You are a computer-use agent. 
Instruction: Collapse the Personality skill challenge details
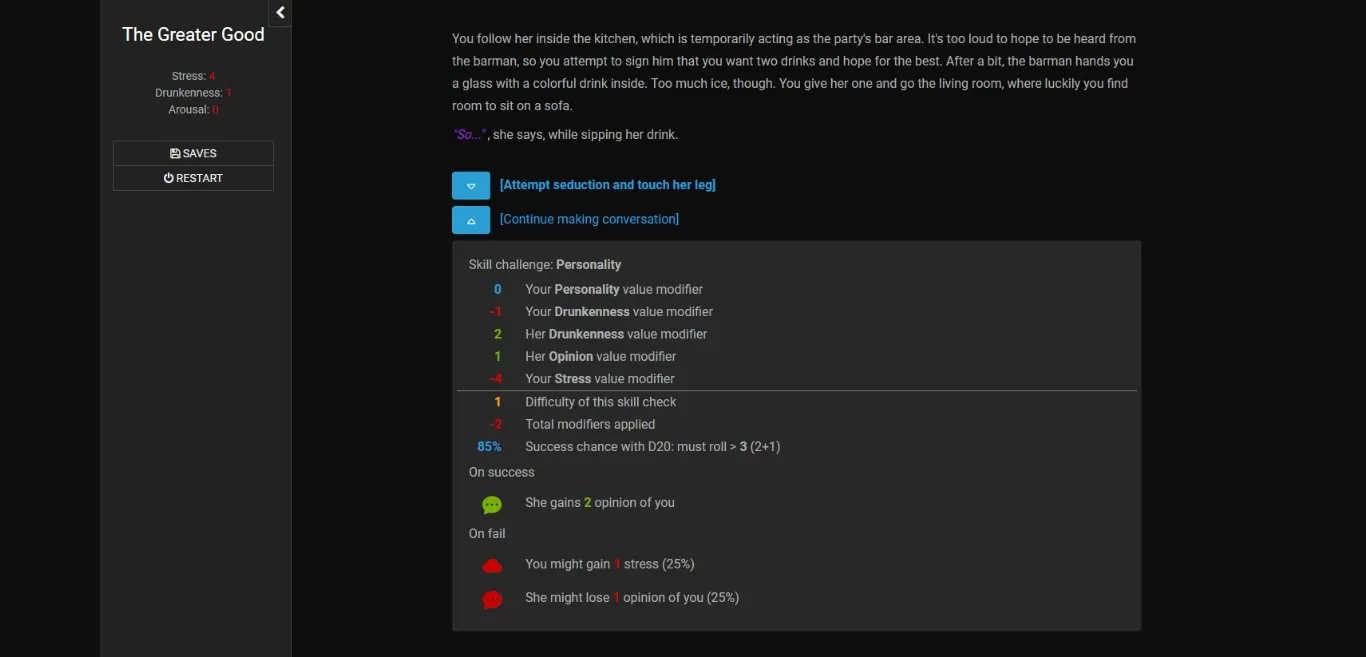(471, 219)
